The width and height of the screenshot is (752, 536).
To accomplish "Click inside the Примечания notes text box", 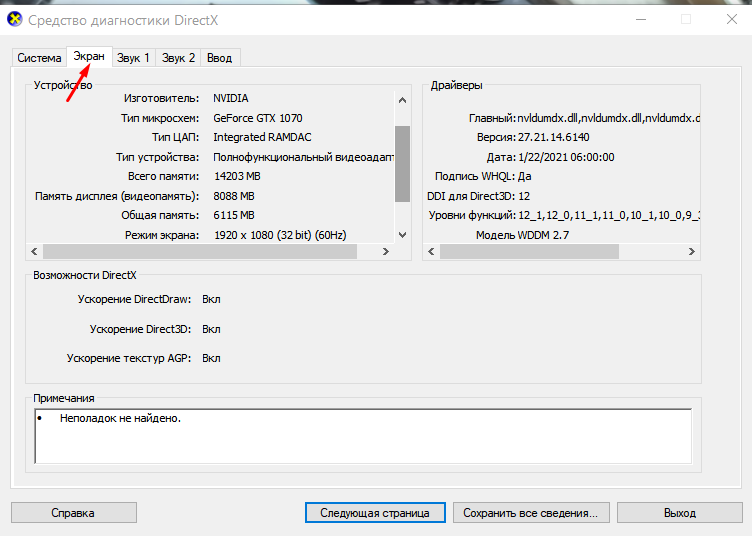I will [x=362, y=436].
